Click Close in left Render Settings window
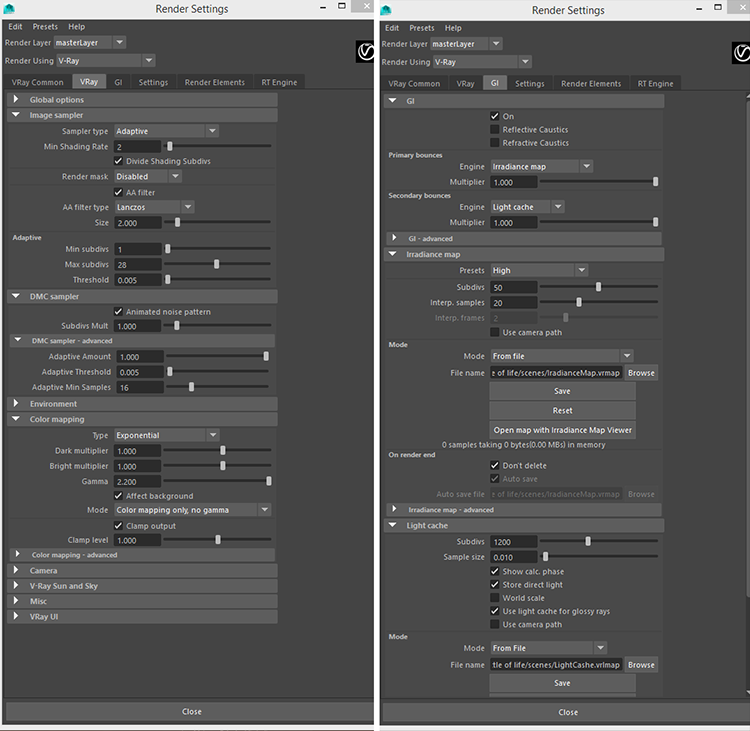750x731 pixels. 190,711
